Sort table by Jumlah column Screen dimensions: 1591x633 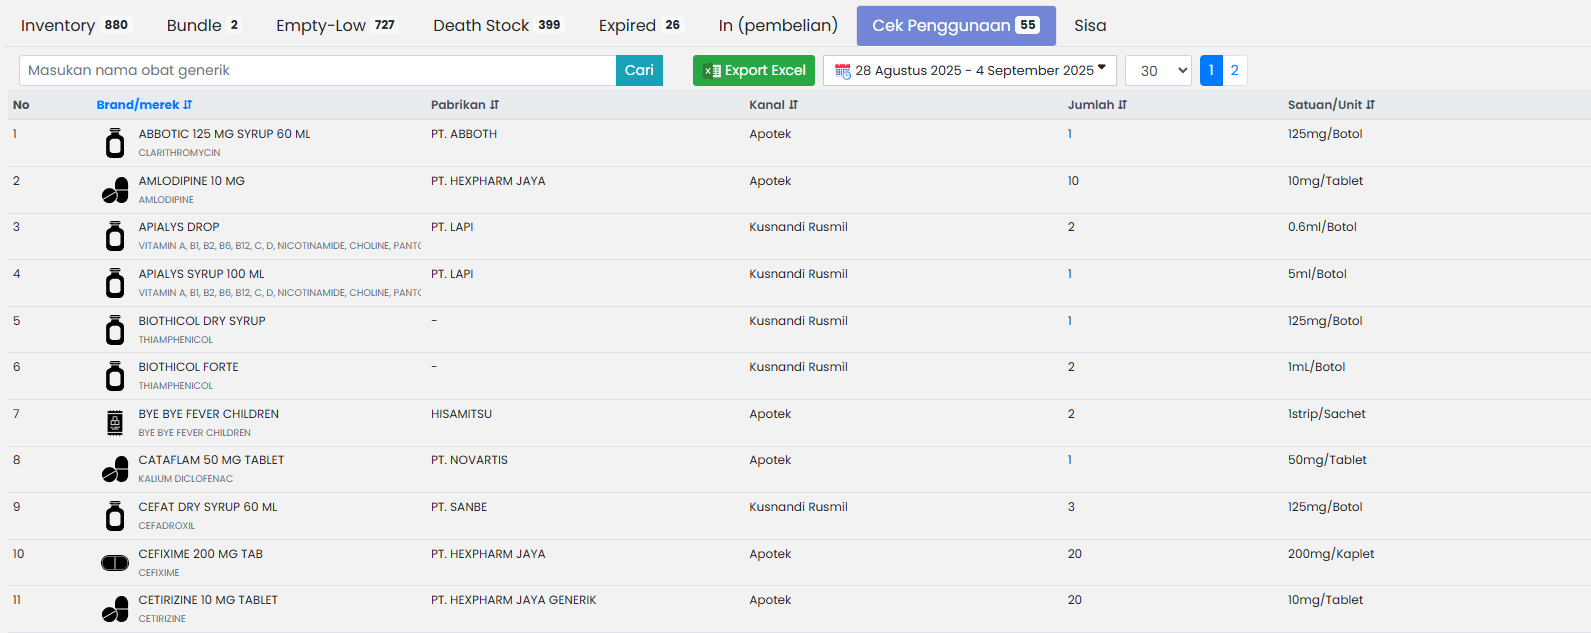coord(1097,105)
